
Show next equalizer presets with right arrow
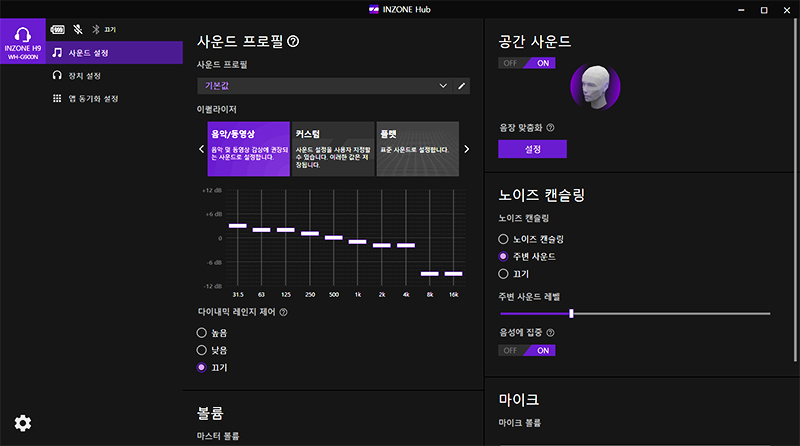pyautogui.click(x=466, y=149)
